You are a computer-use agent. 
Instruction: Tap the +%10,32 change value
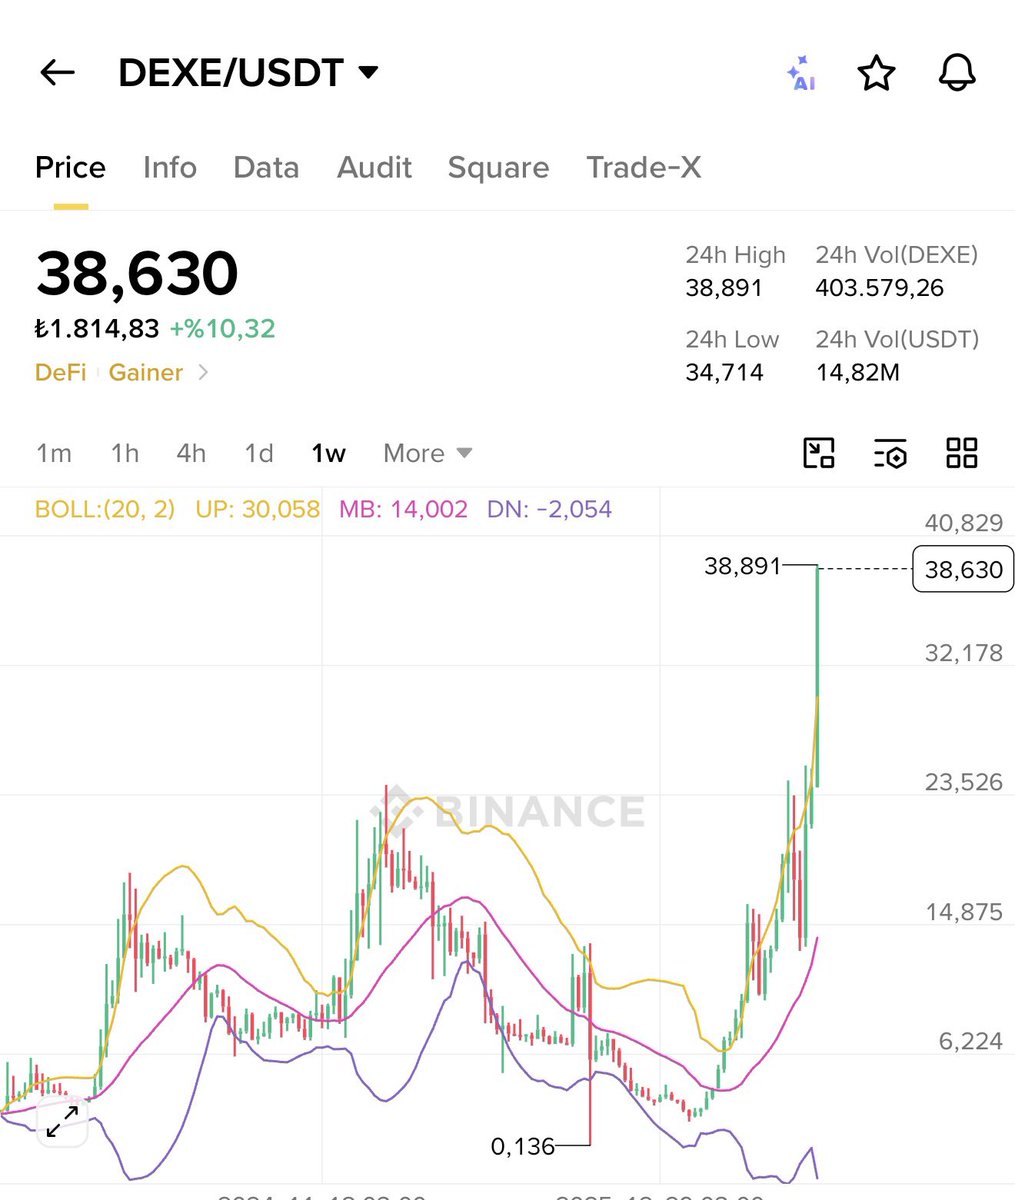tap(222, 328)
